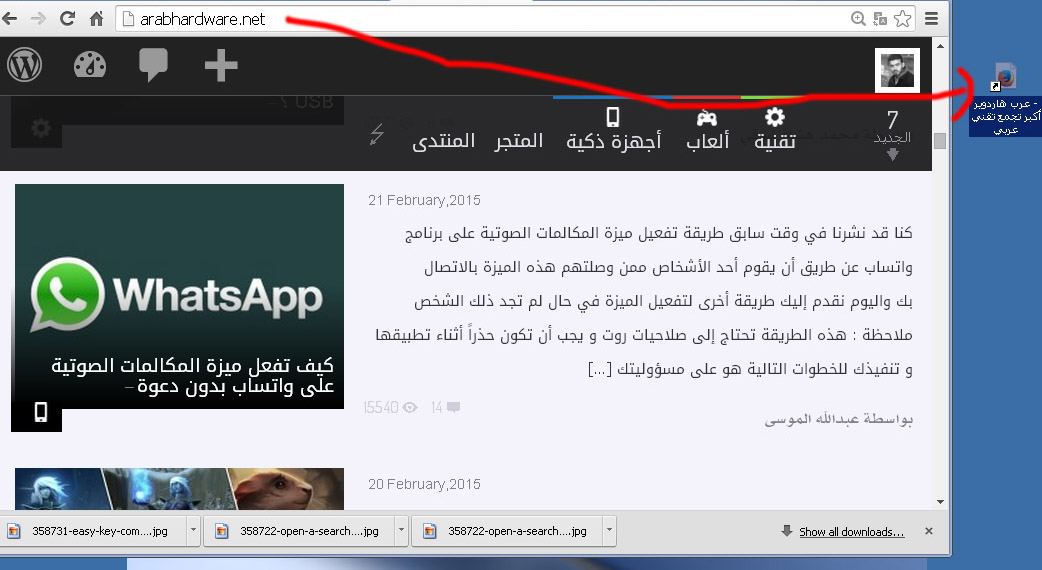Open last 358722-open-a-search....jpg download
1042x570 pixels.
click(x=507, y=531)
